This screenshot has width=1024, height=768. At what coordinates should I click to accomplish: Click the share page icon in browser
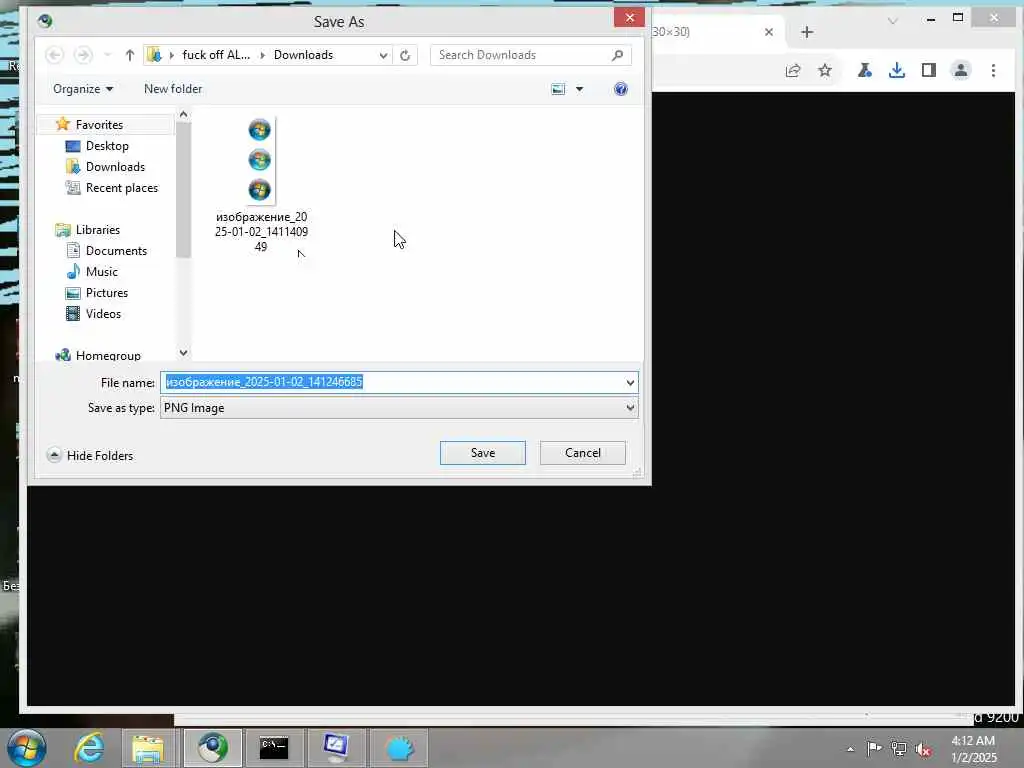[793, 71]
